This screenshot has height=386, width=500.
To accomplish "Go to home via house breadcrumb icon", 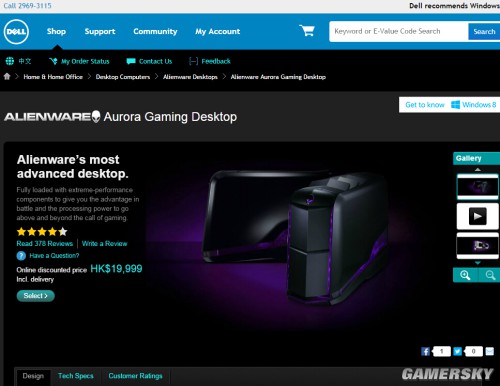I will click(x=7, y=76).
